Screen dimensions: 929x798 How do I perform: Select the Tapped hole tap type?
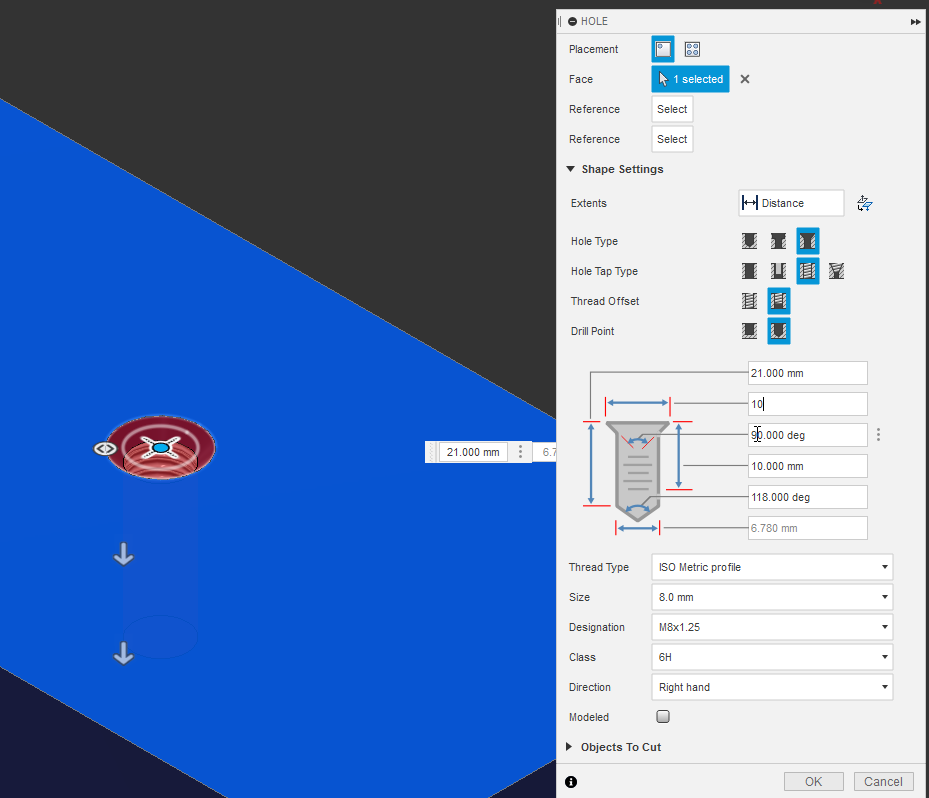click(x=807, y=271)
